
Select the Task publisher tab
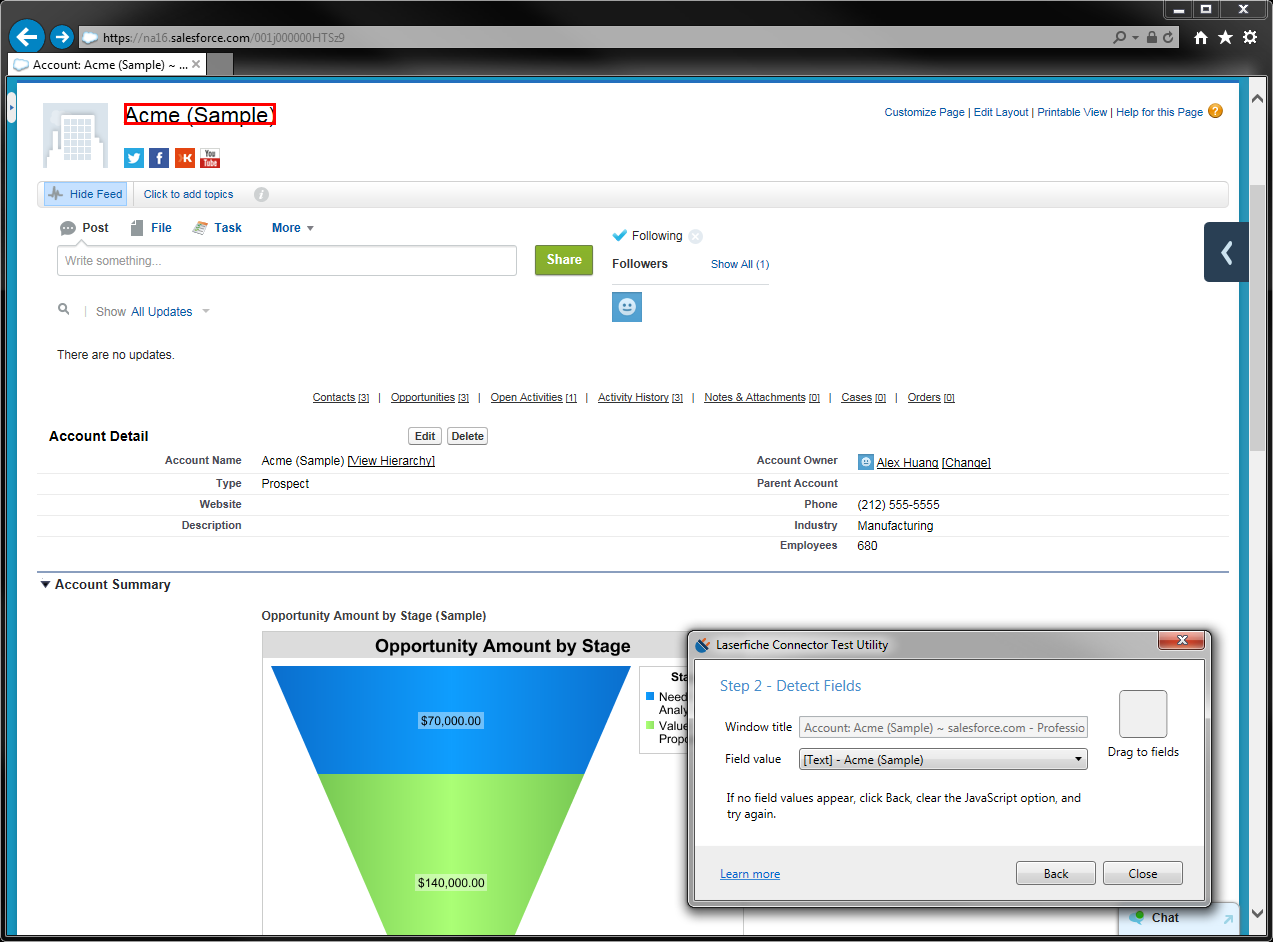pos(217,228)
